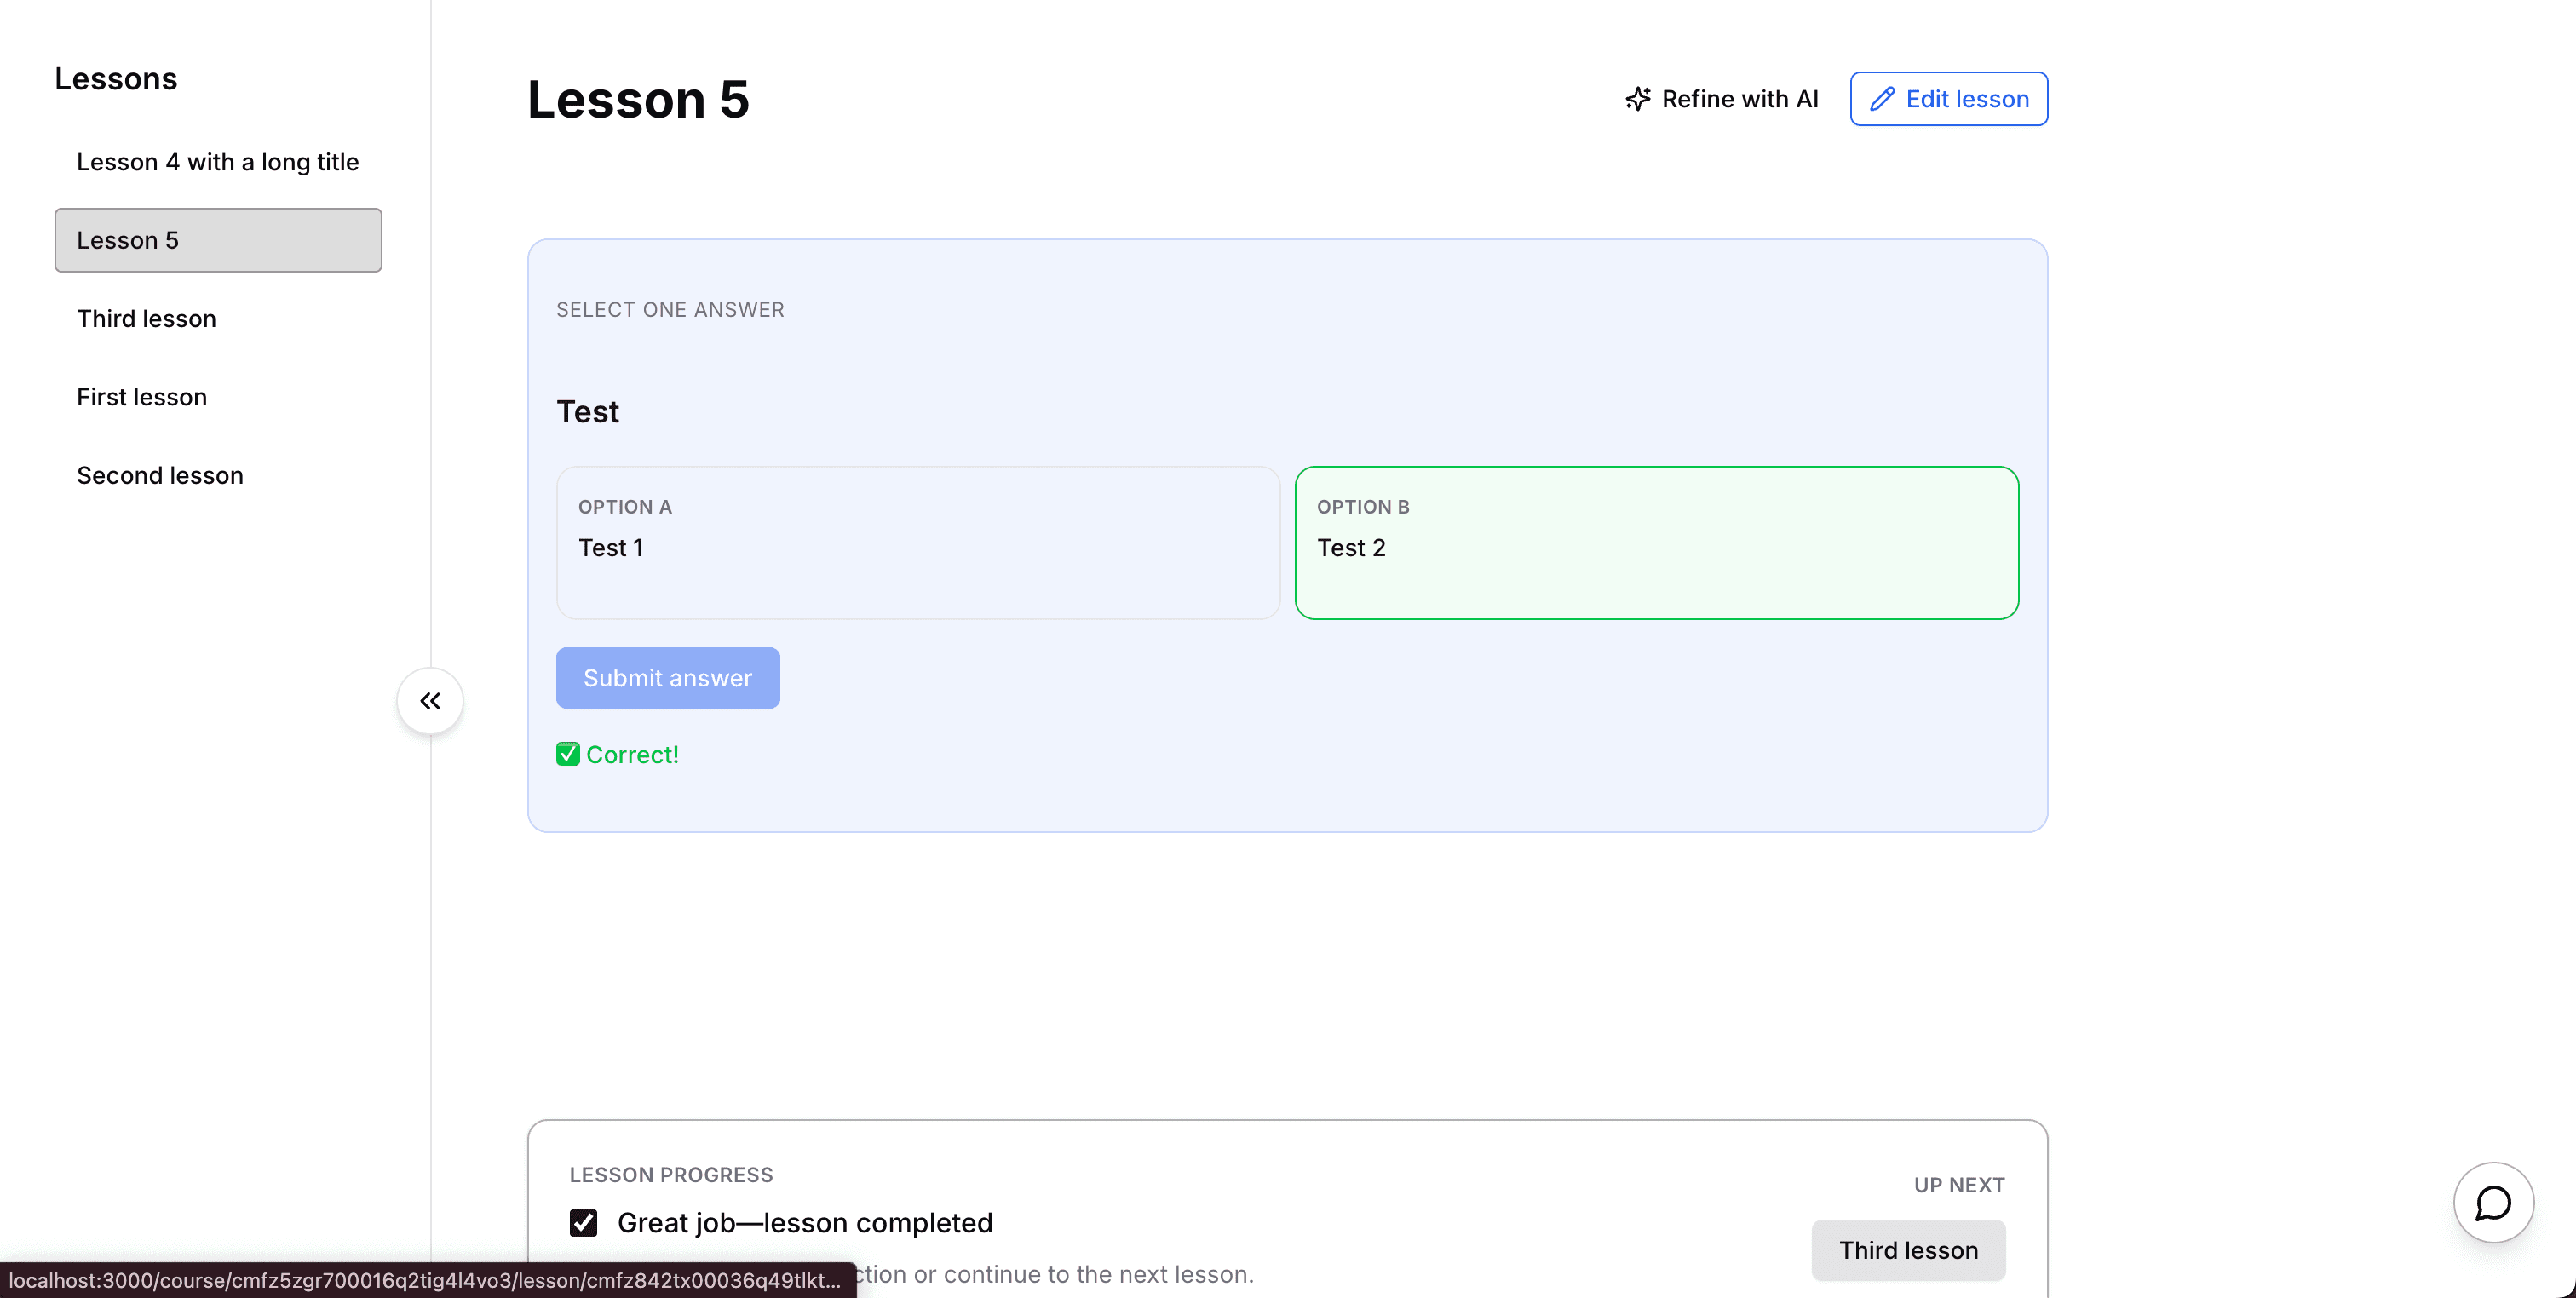Click the Lesson 5 page title
Image resolution: width=2576 pixels, height=1298 pixels.
tap(639, 99)
